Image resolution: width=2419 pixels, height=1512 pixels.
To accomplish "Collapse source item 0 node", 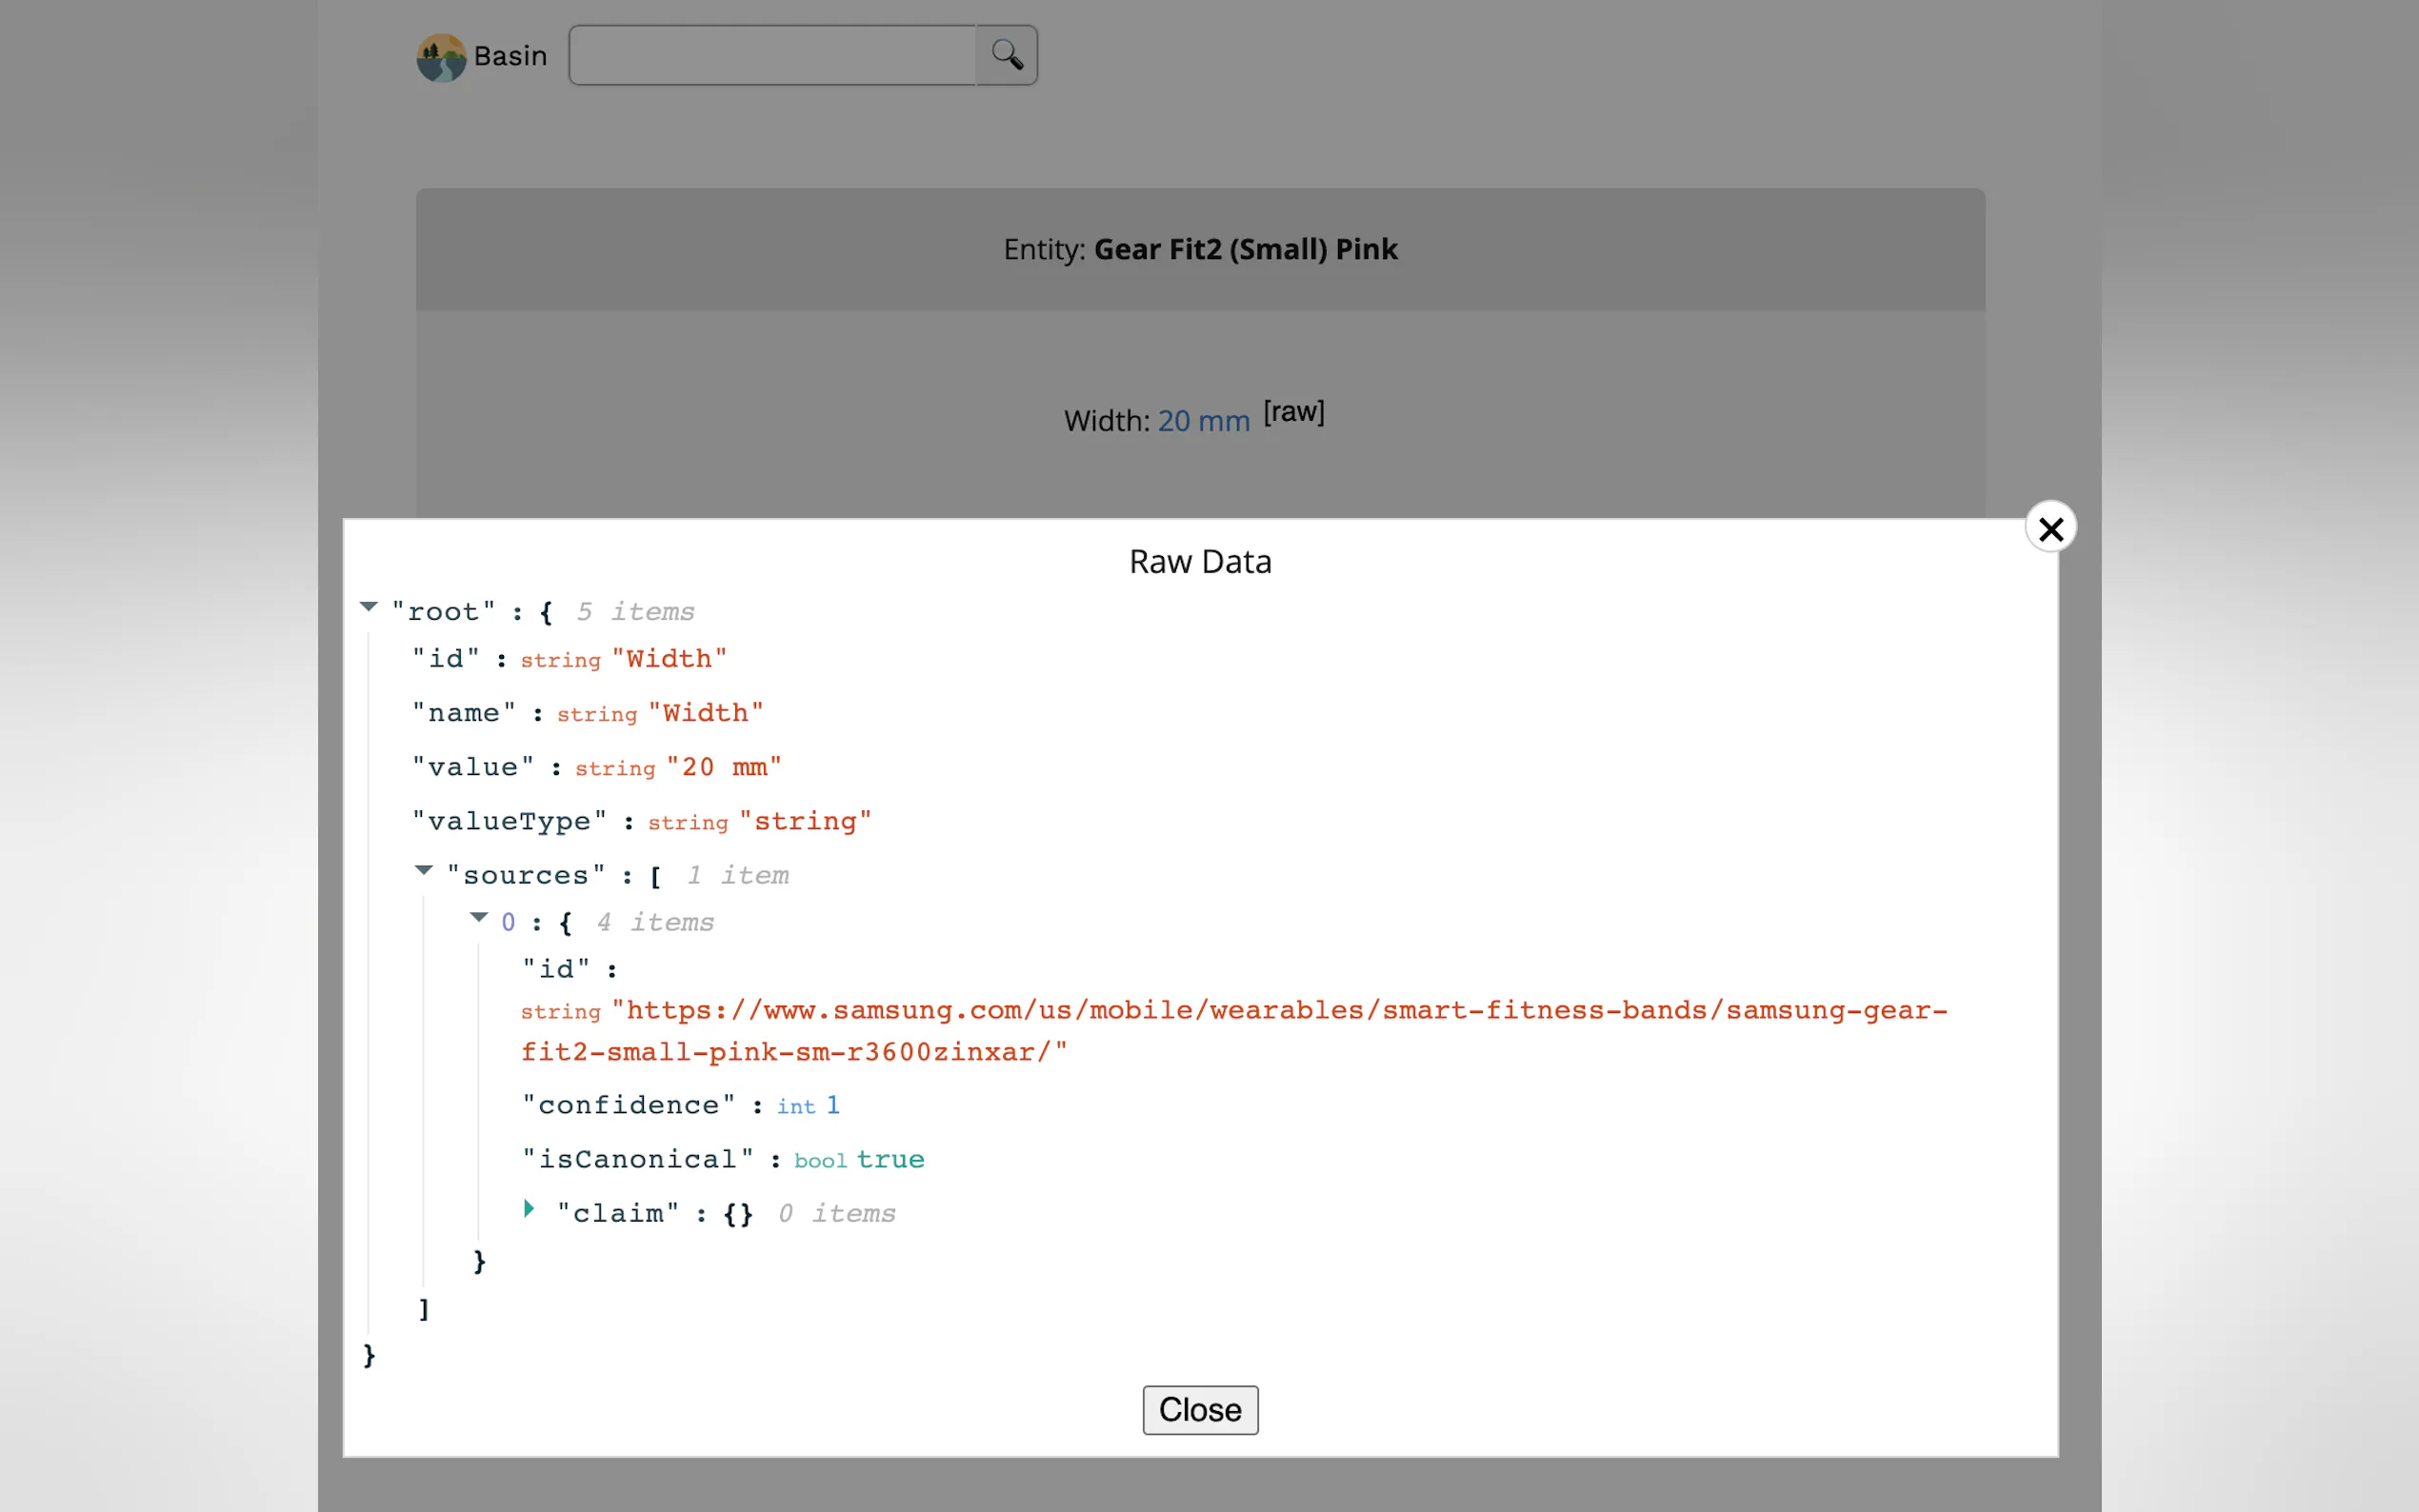I will pyautogui.click(x=479, y=918).
